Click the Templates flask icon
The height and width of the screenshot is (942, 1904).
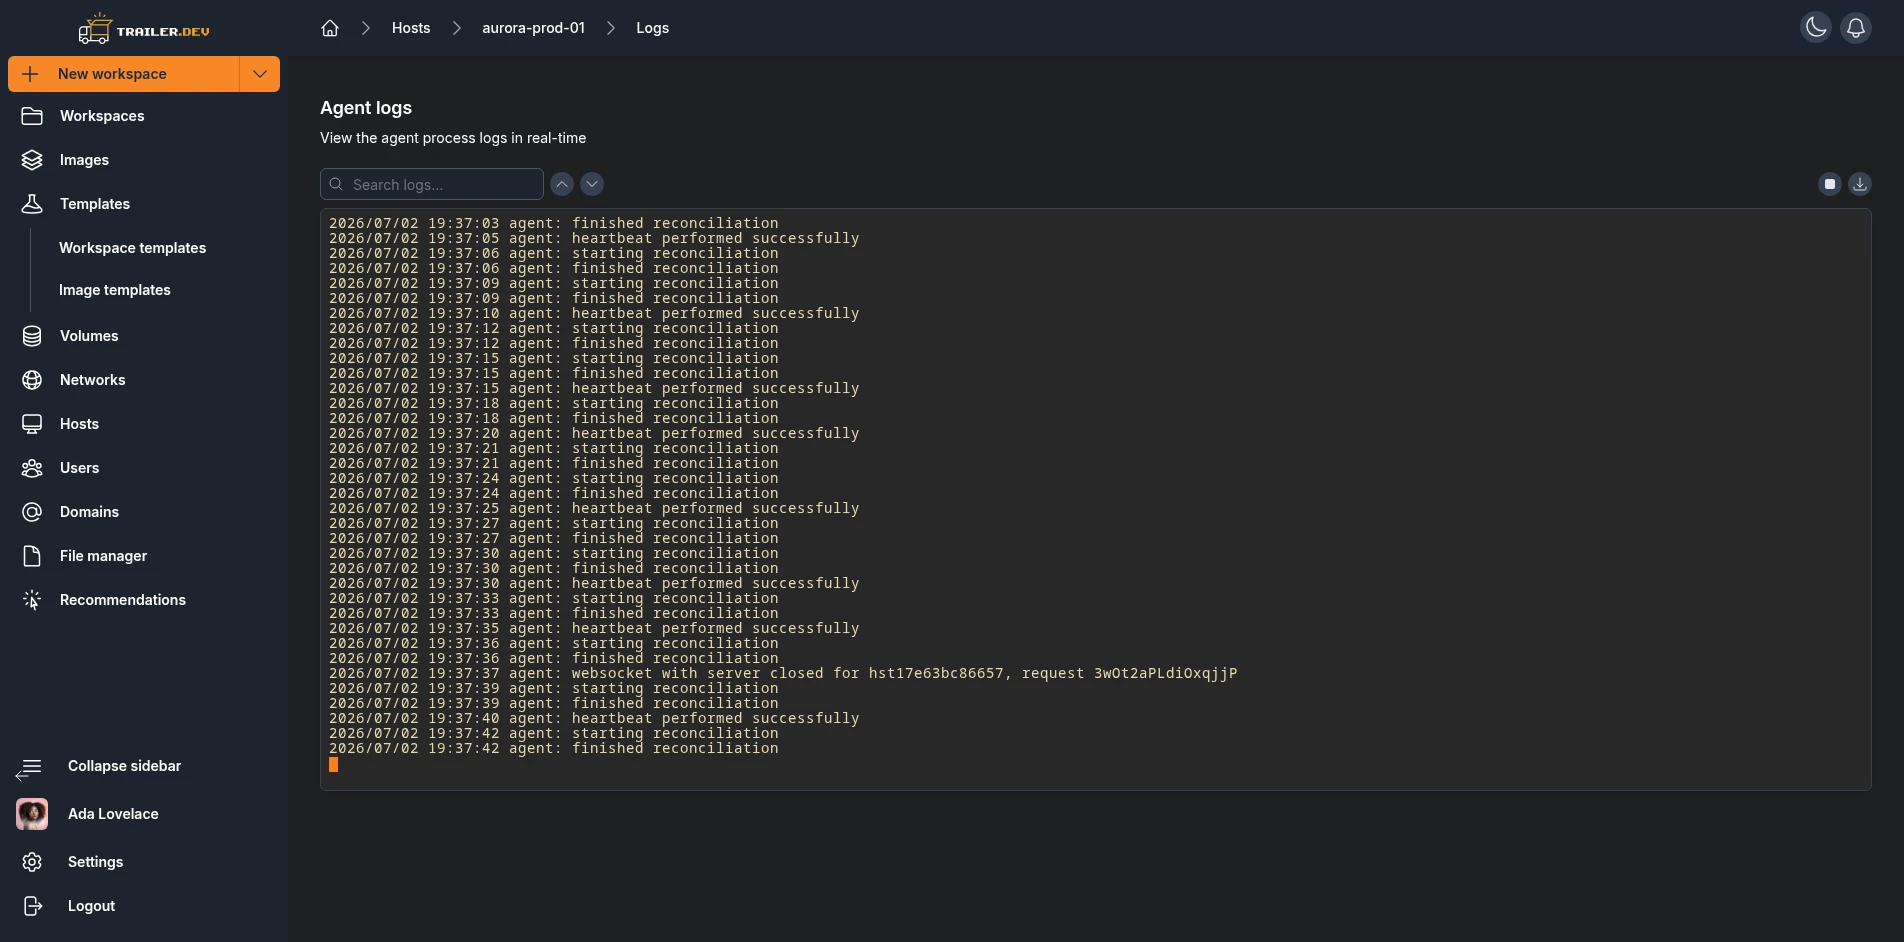(x=32, y=204)
